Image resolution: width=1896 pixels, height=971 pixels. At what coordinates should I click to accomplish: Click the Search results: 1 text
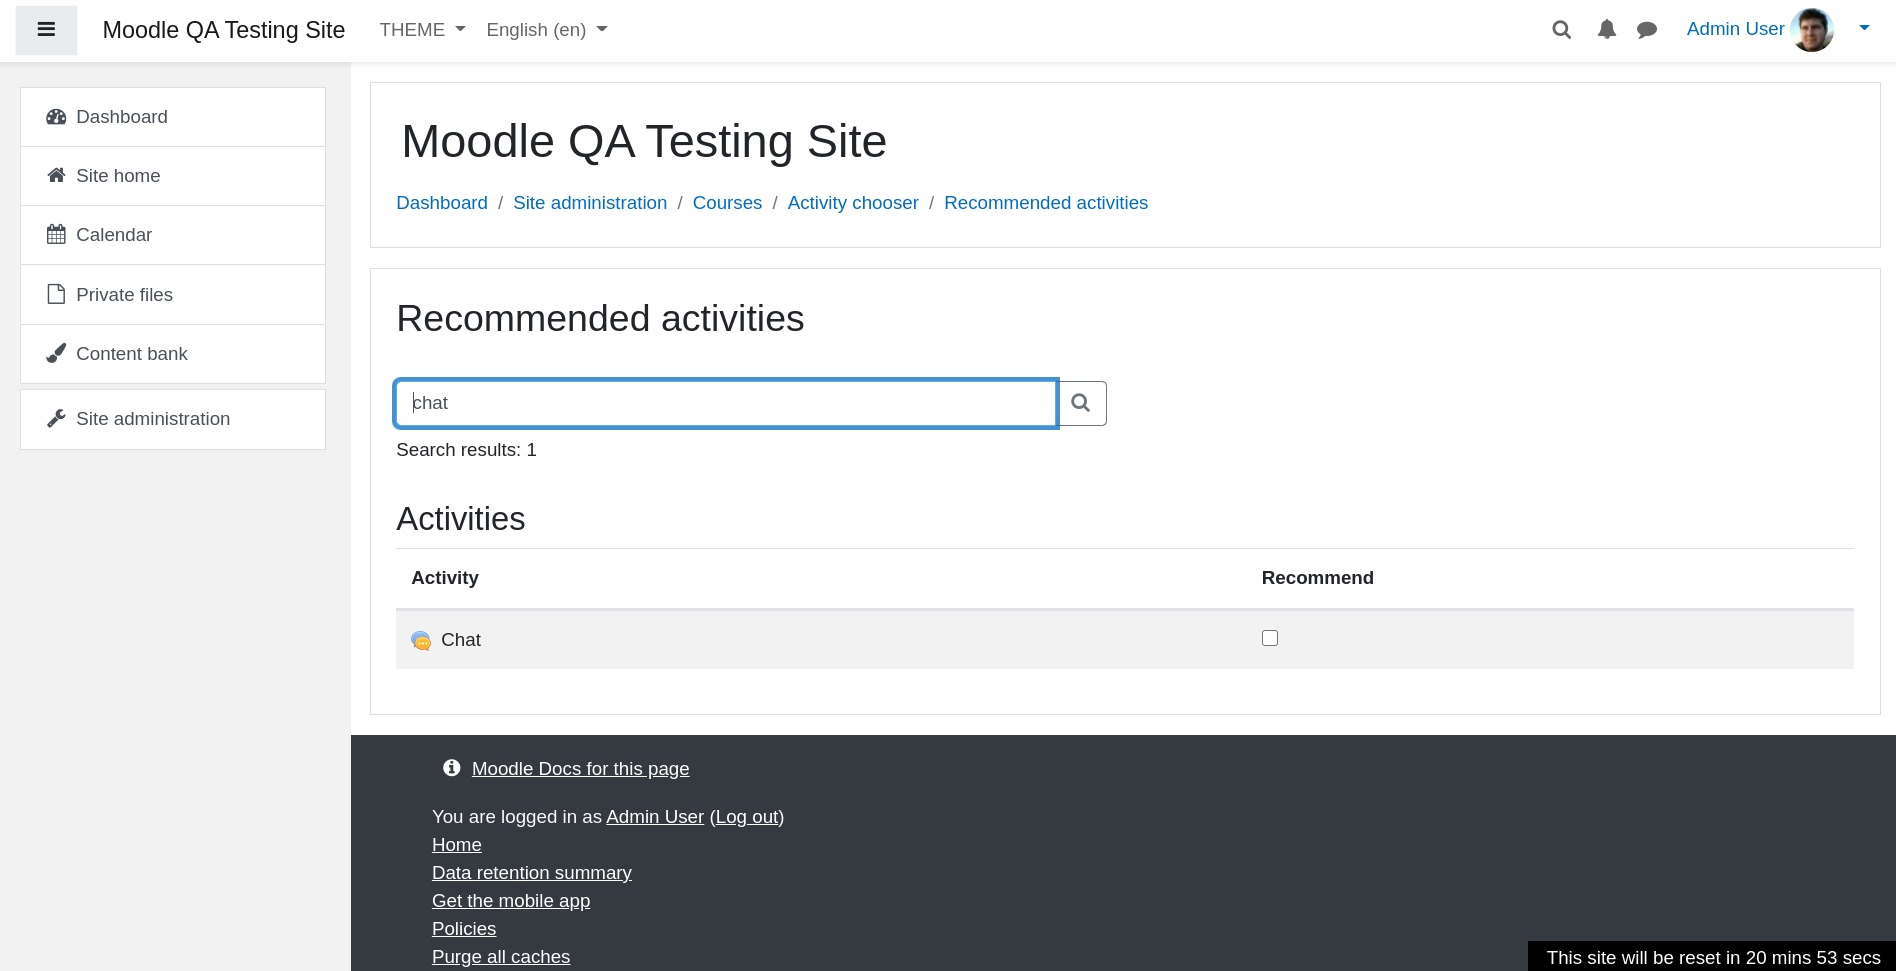tap(466, 450)
